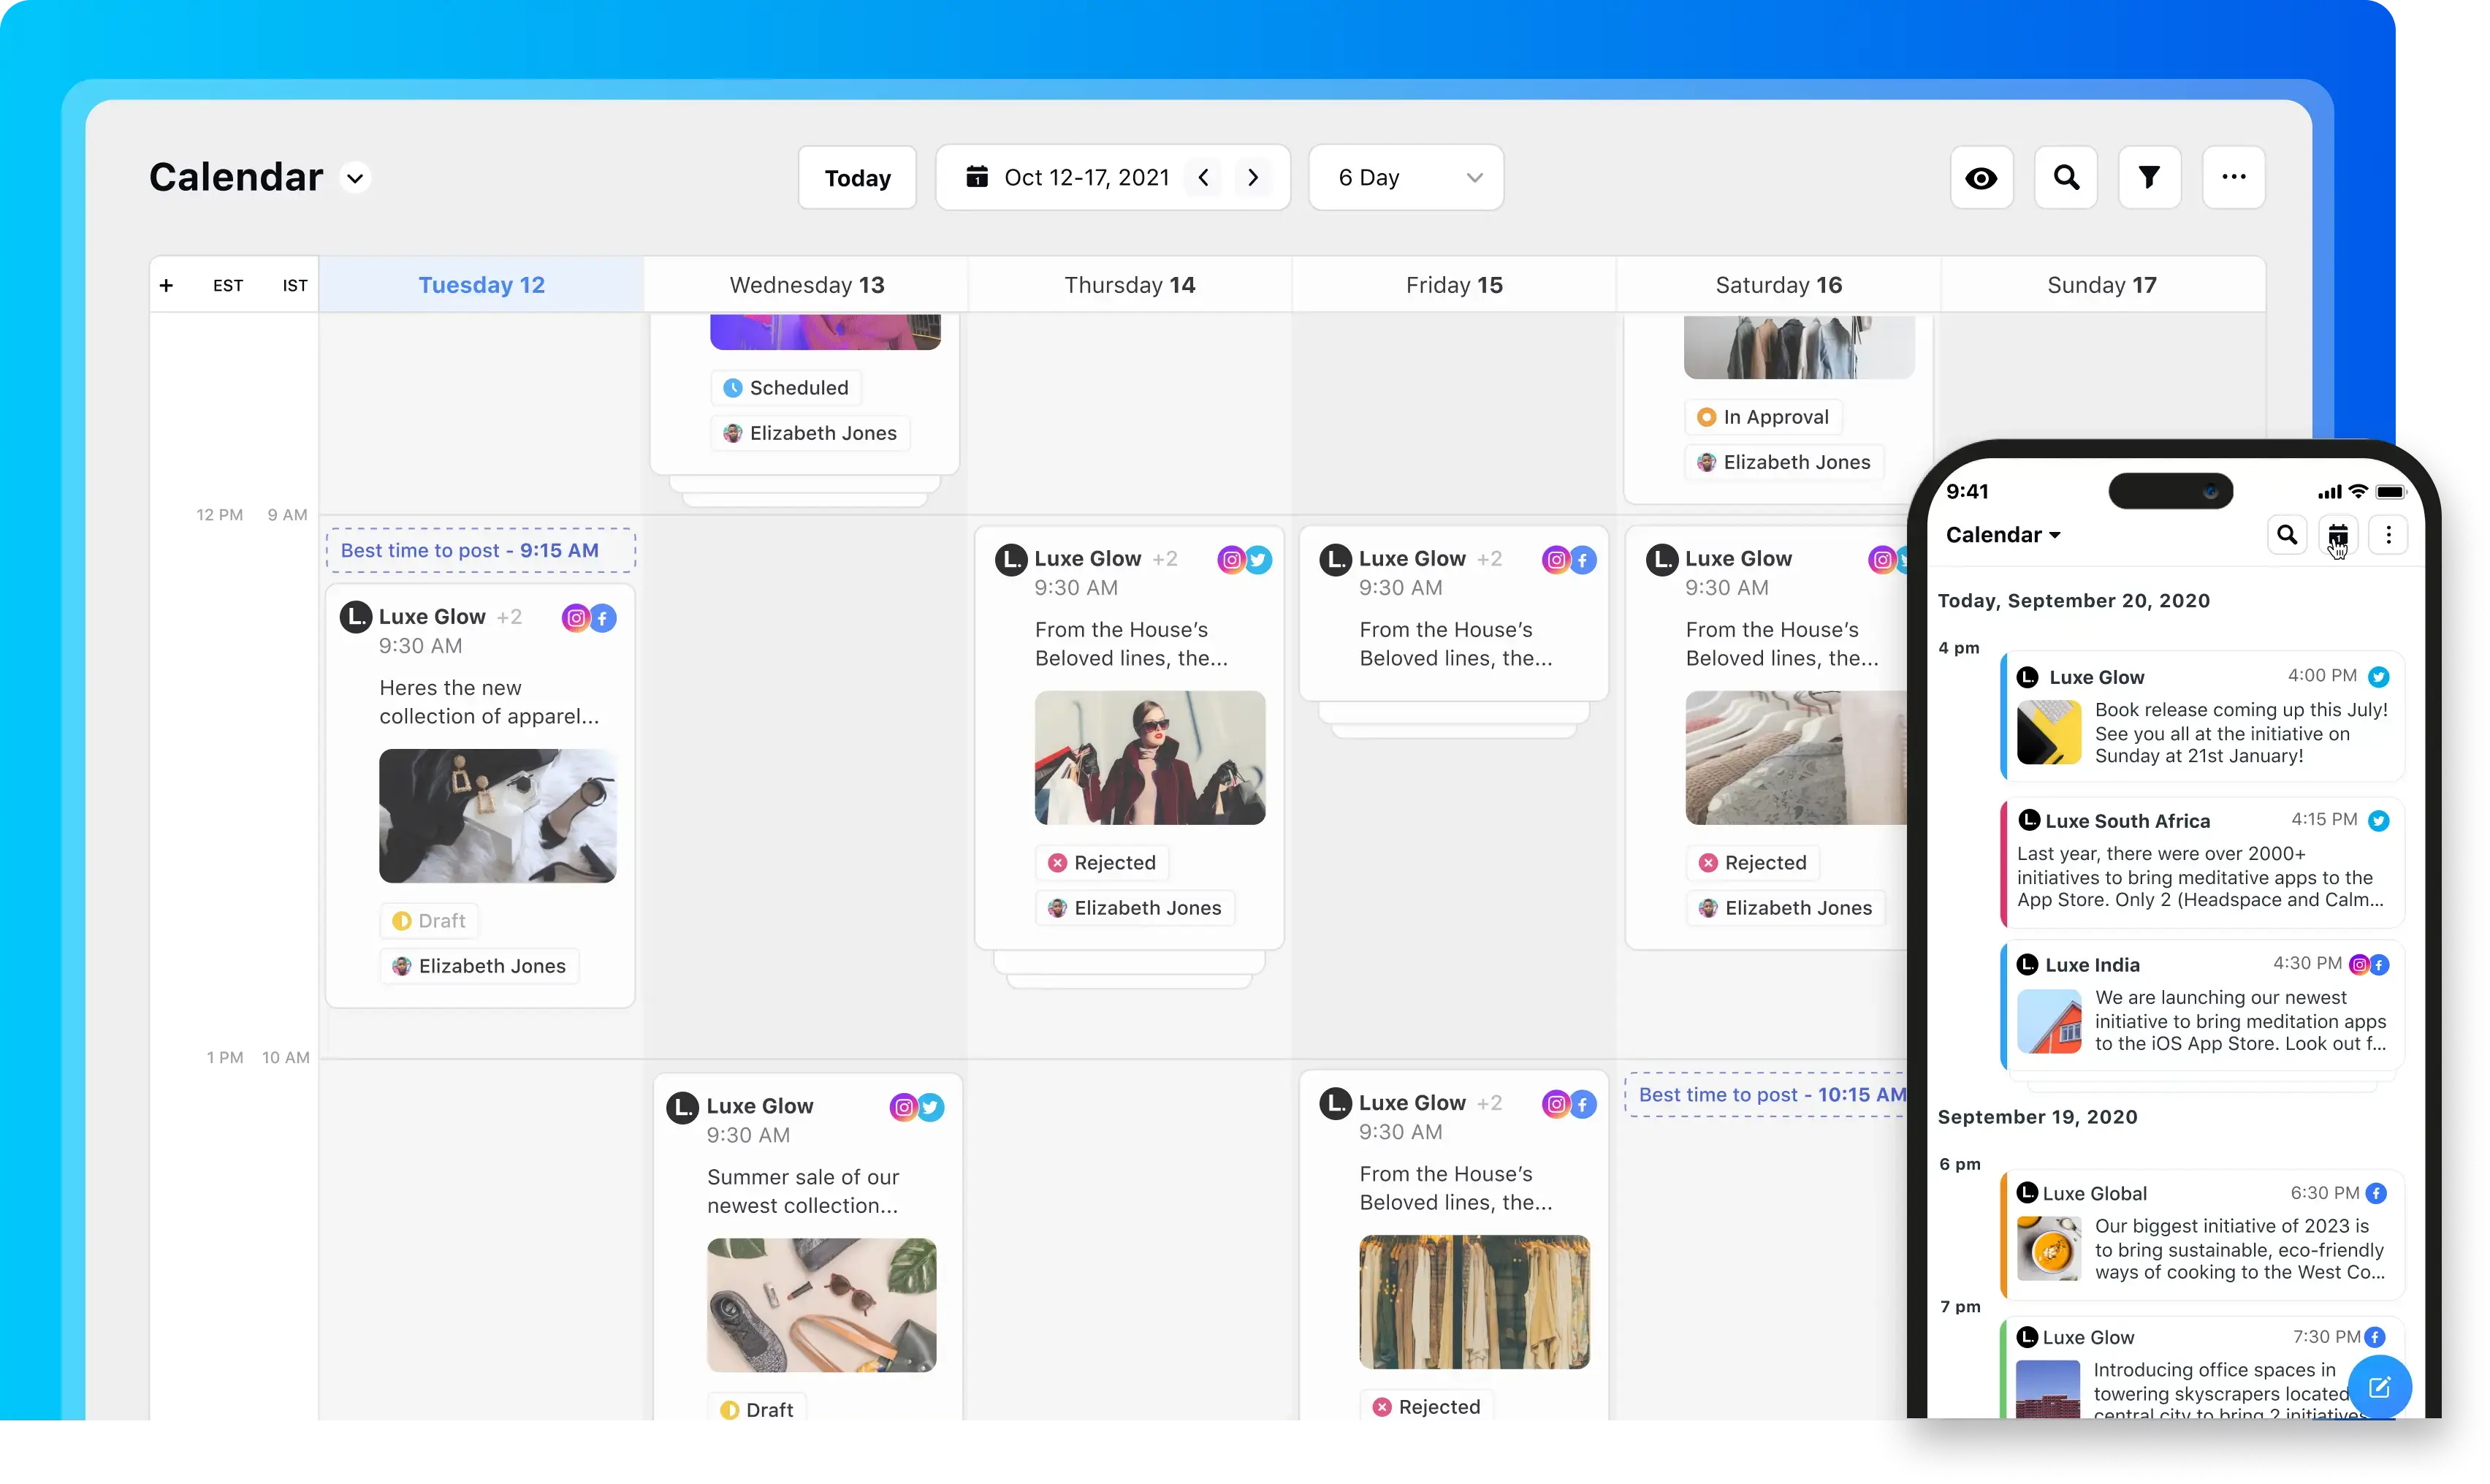The image size is (2490, 1484).
Task: Expand the Calendar dropdown menu
Action: 351,178
